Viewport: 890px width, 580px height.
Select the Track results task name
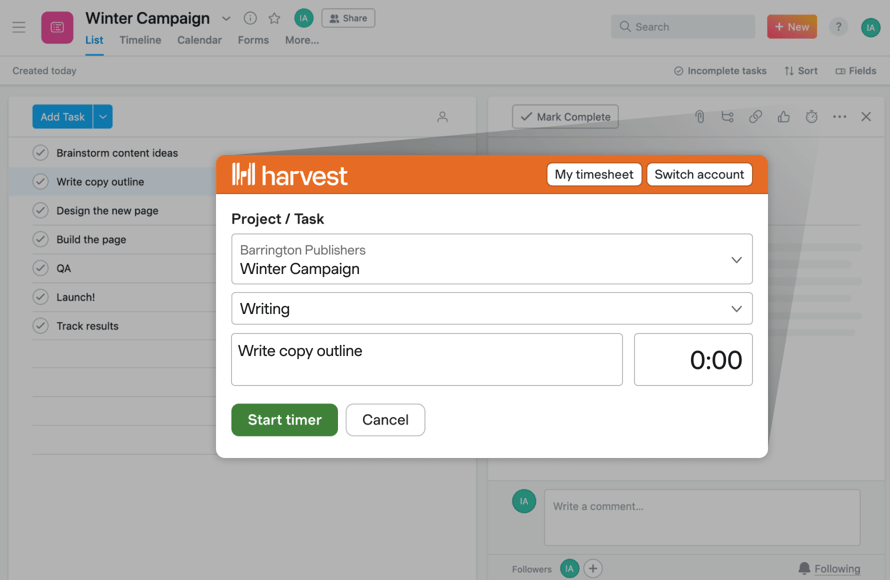(87, 326)
